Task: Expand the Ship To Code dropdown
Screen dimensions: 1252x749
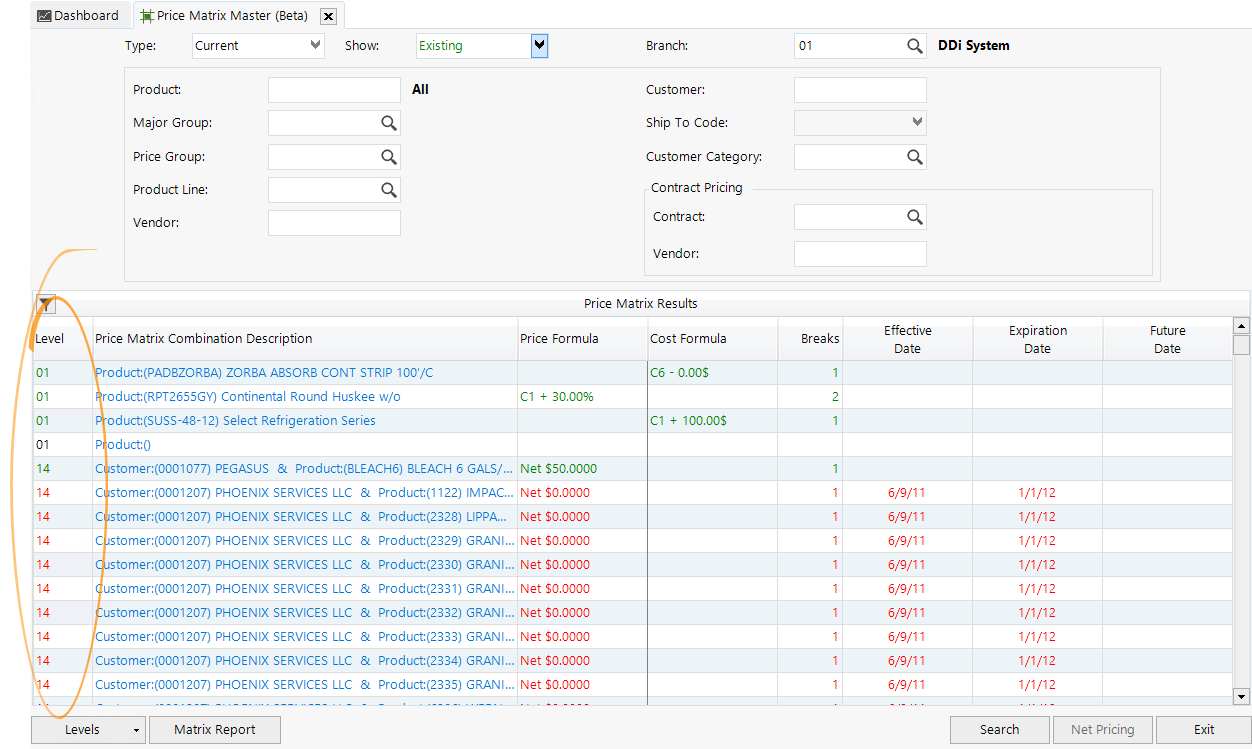Action: click(x=916, y=122)
